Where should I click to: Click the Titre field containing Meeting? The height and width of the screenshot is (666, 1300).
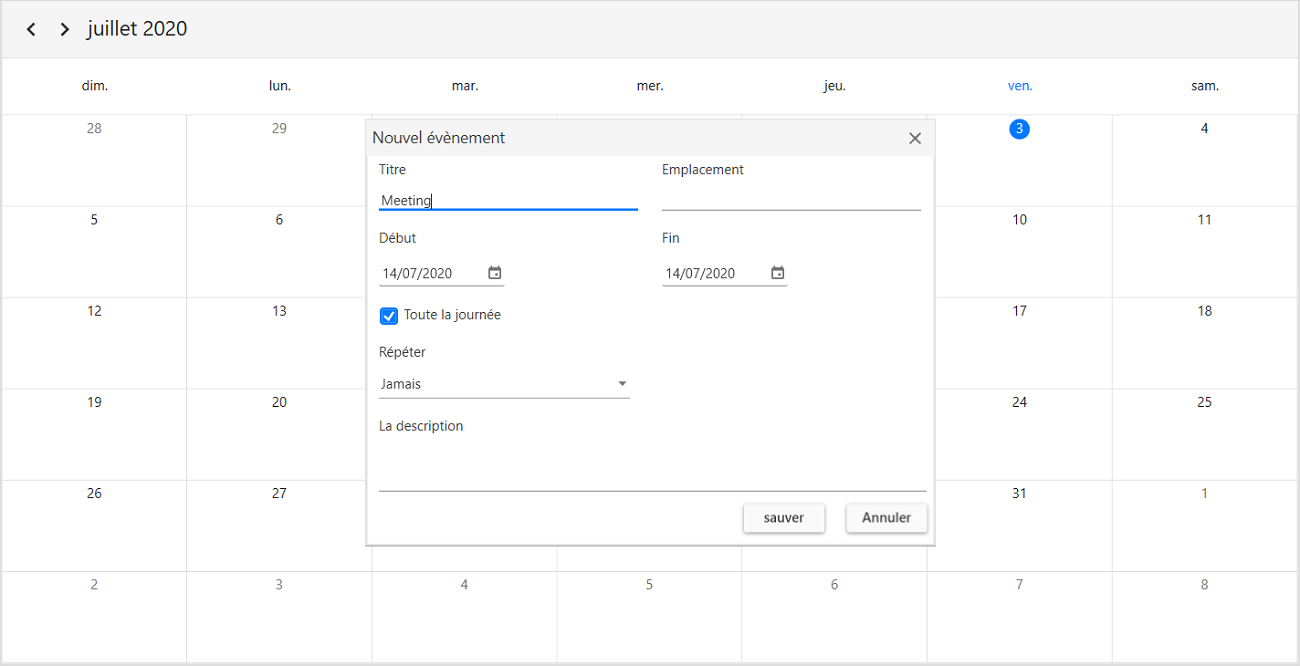click(508, 200)
